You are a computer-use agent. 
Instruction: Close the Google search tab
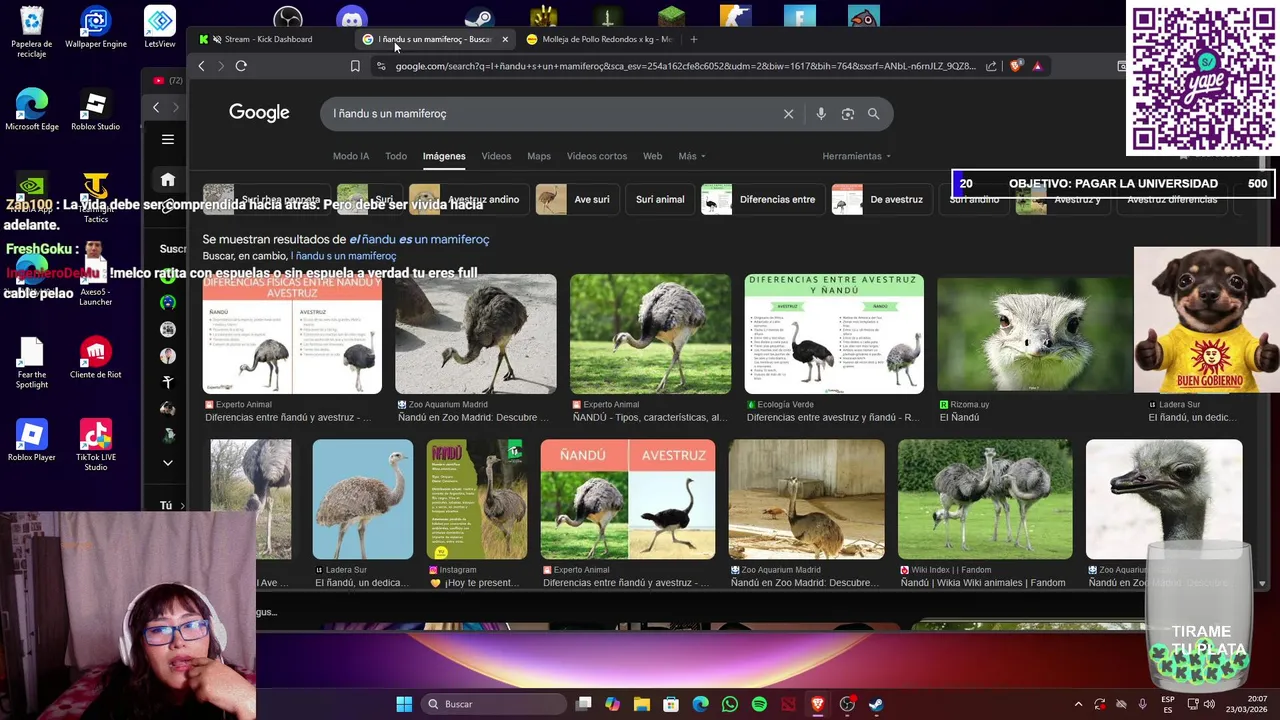pos(505,39)
